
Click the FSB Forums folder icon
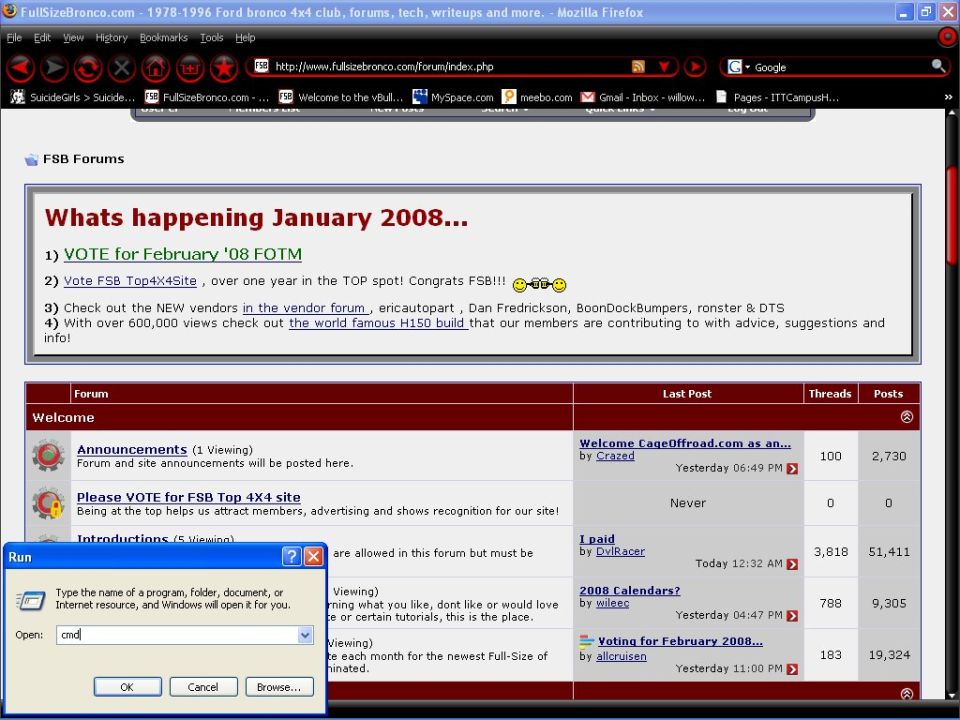tap(31, 159)
